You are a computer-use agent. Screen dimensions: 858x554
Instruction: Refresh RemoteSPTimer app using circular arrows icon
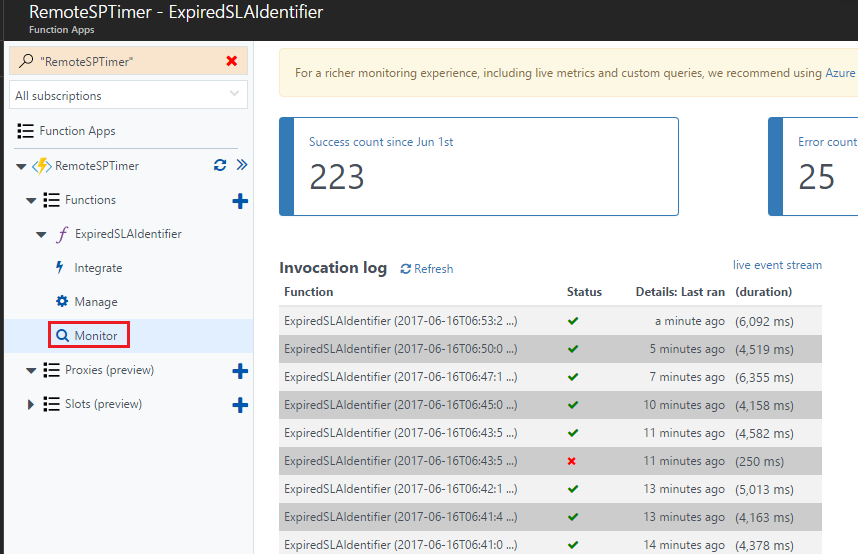220,165
